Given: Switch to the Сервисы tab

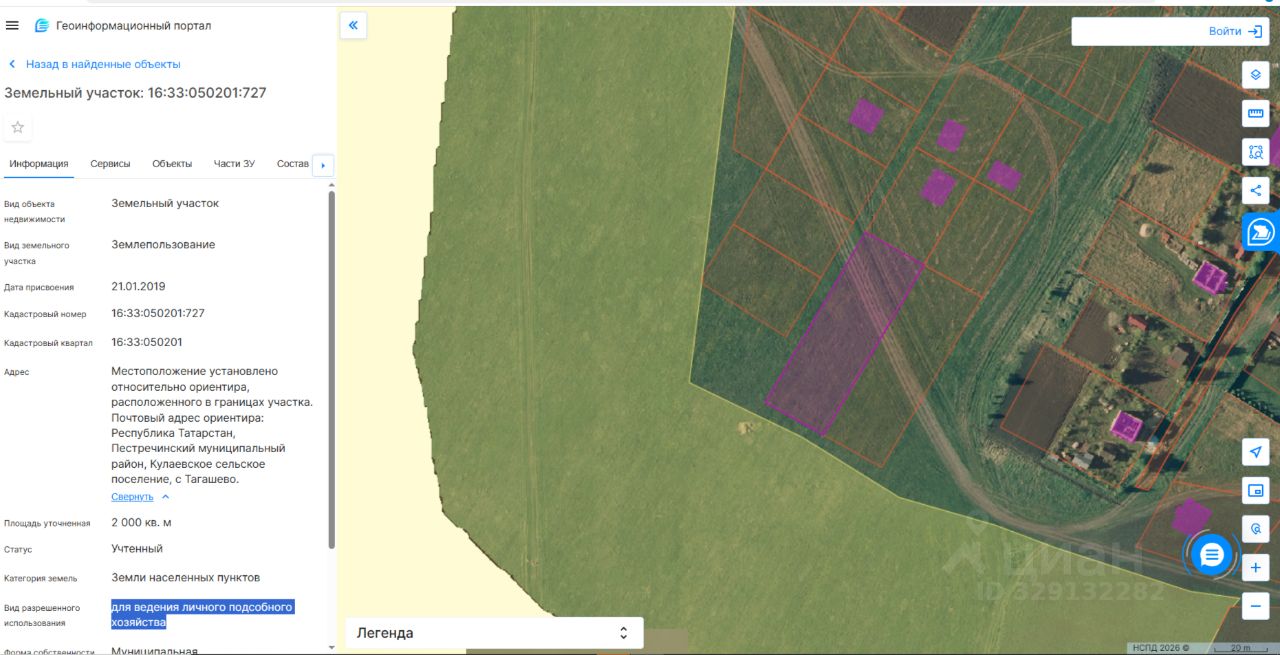Looking at the screenshot, I should click(x=110, y=164).
